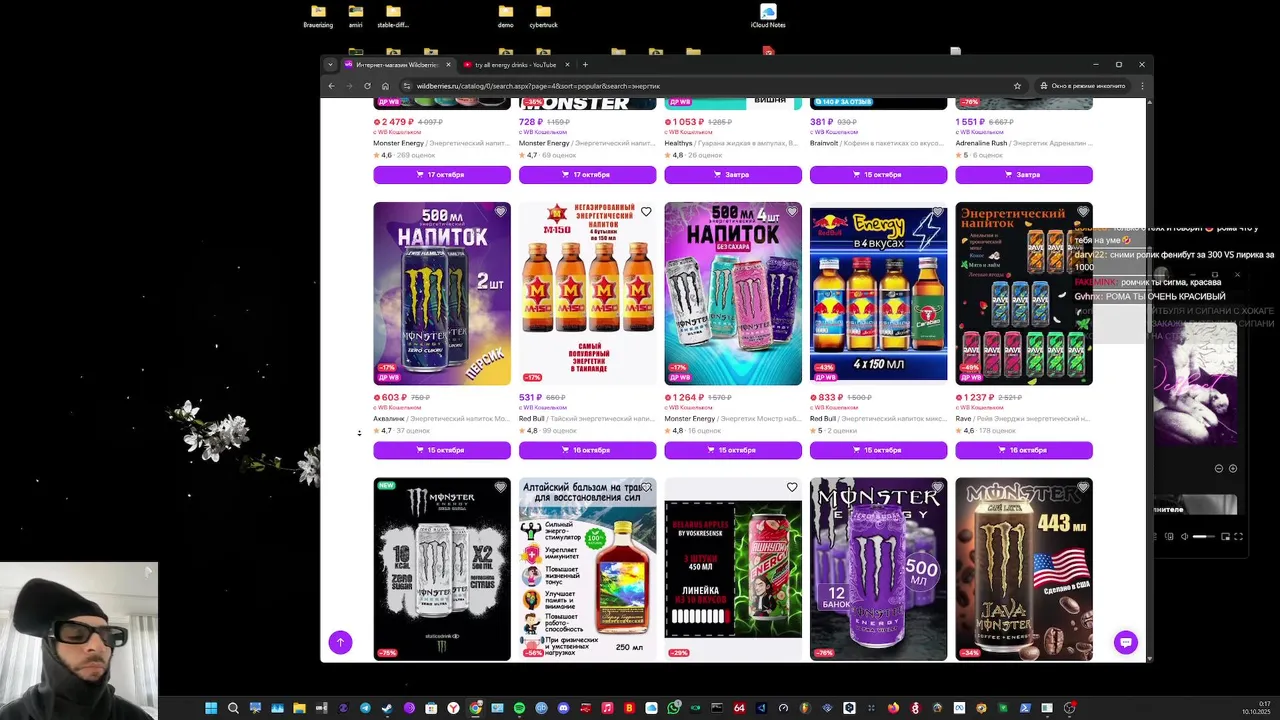
Task: Add 531 ₽ Red Bull Thai drink to cart
Action: pyautogui.click(x=588, y=450)
